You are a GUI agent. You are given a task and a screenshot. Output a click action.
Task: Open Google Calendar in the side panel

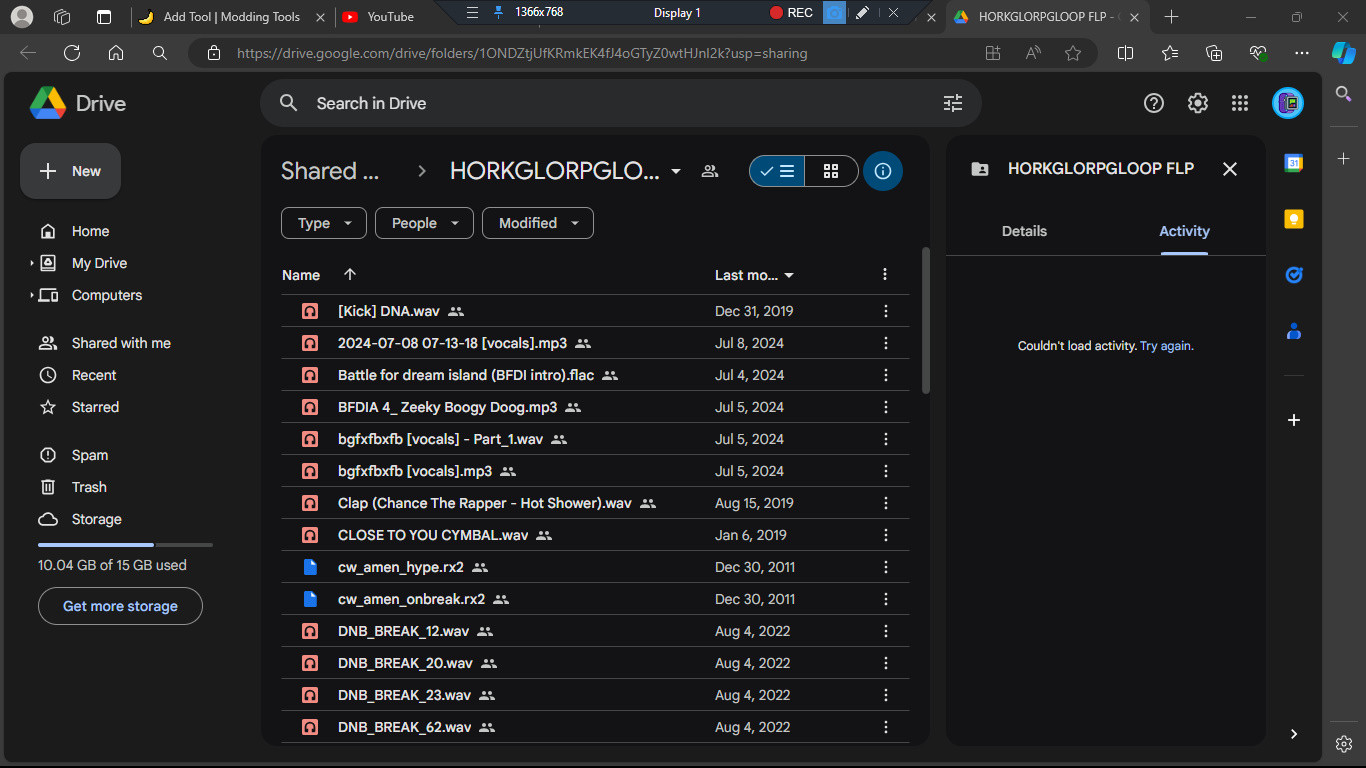[1293, 162]
